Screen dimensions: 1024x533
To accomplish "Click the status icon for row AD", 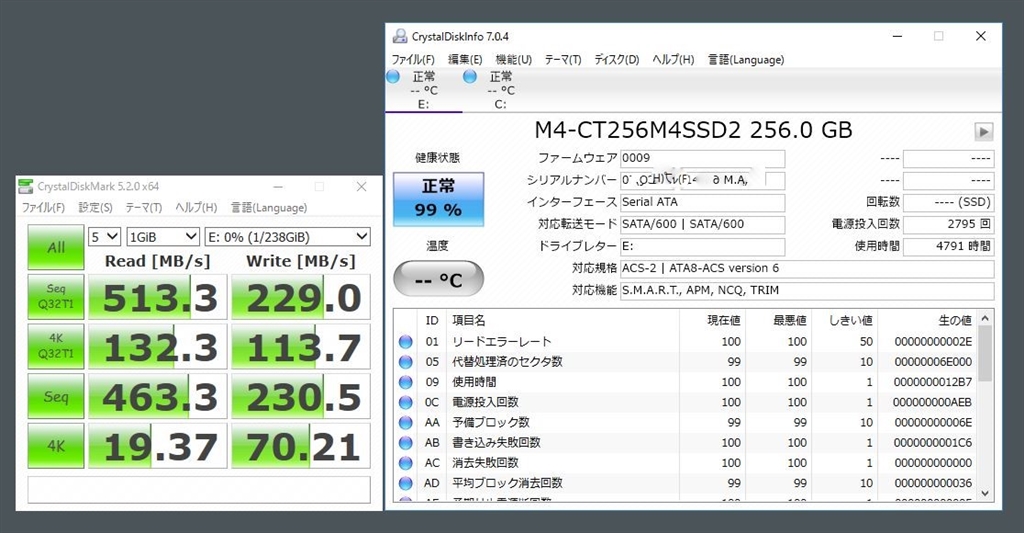I will 406,483.
